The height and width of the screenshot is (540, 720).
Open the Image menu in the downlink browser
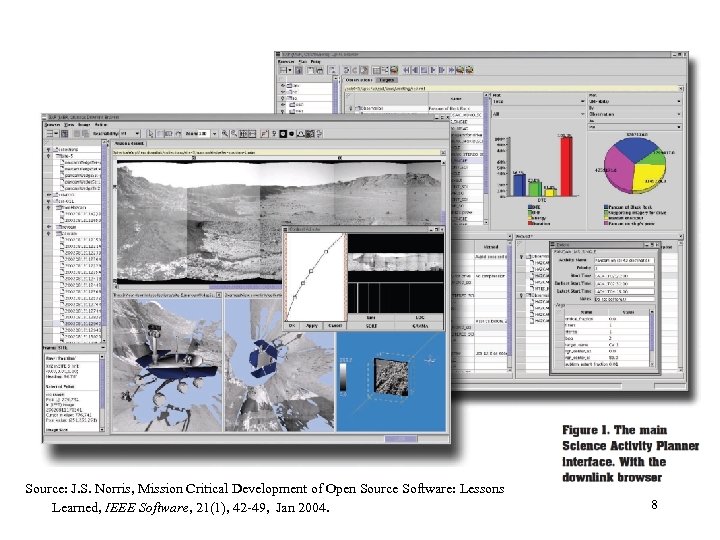tap(84, 124)
